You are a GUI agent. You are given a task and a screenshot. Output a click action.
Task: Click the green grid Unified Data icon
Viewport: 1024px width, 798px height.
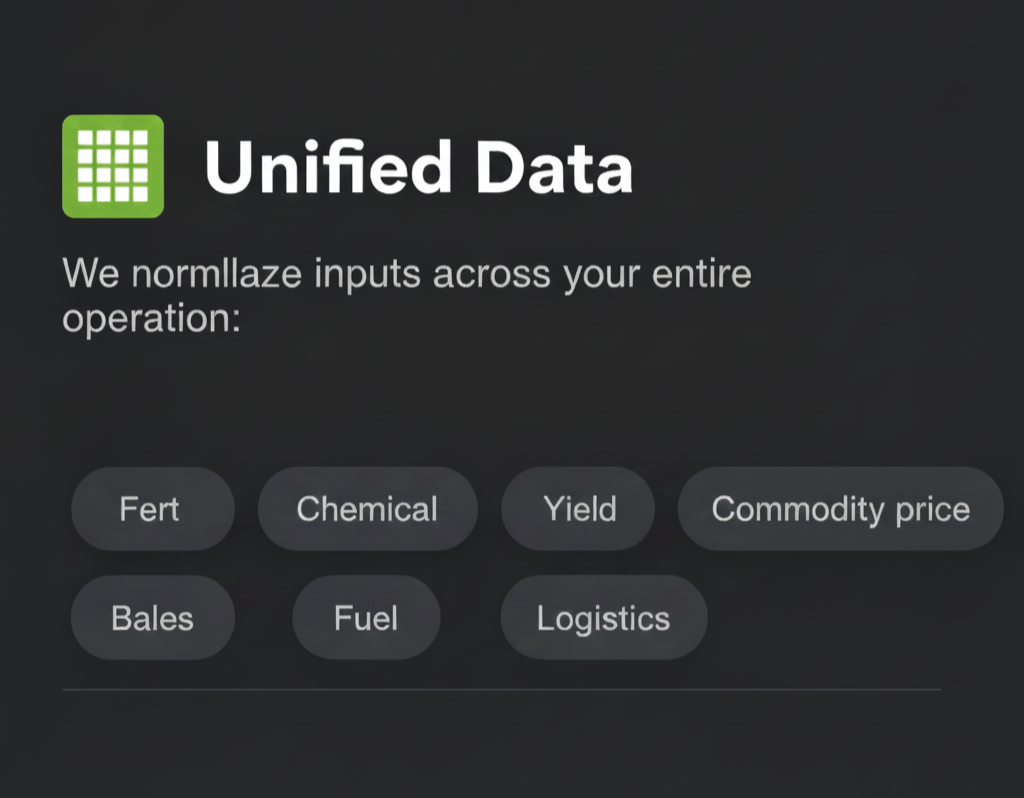(x=113, y=167)
